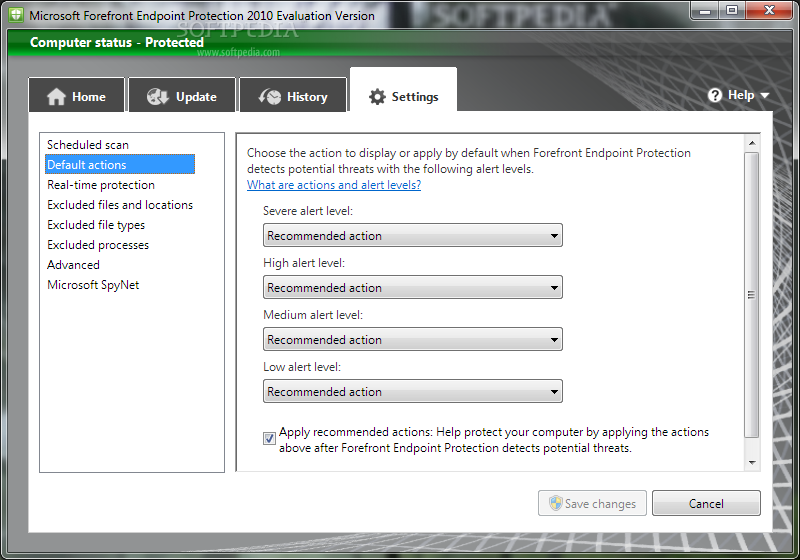The height and width of the screenshot is (560, 800).
Task: Minimize the Forefront window
Action: pos(705,10)
